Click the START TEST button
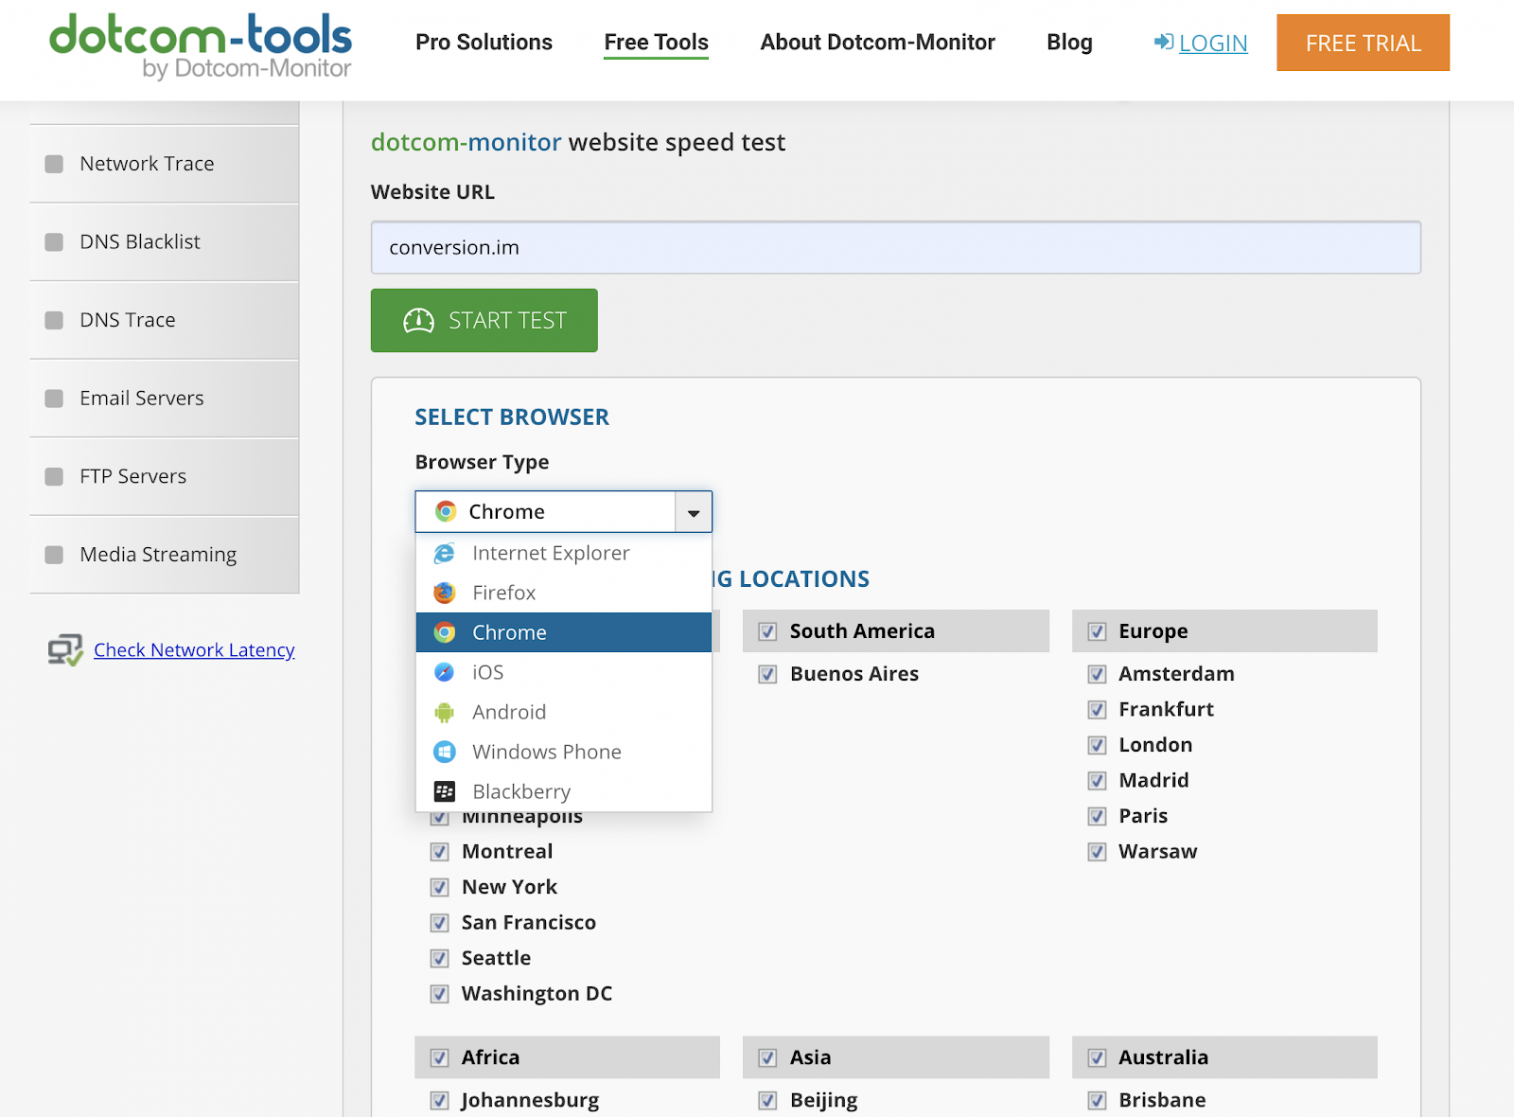1514x1117 pixels. 484,320
